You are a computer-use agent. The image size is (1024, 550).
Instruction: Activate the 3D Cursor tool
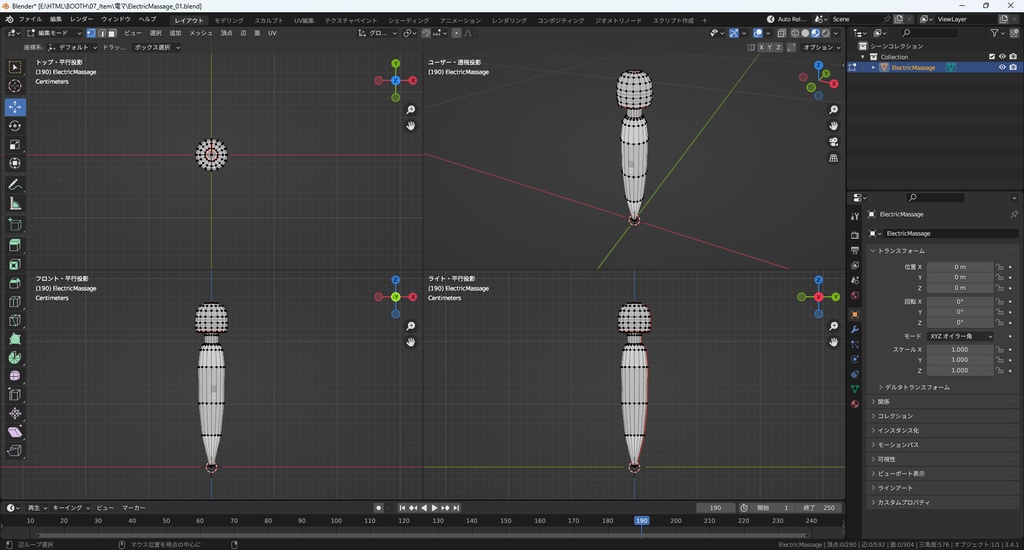15,86
